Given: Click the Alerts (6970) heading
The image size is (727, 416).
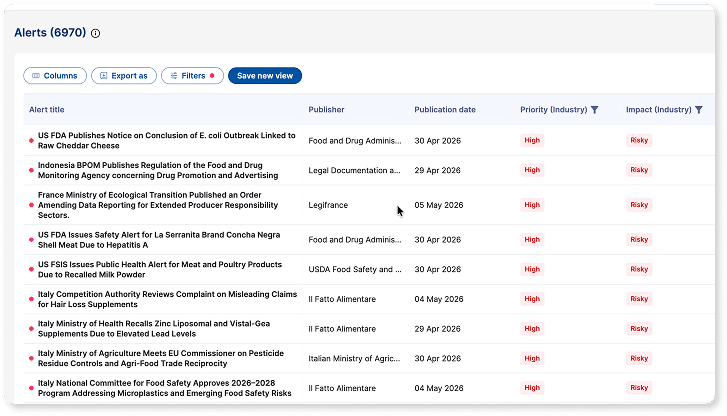Looking at the screenshot, I should [x=50, y=33].
